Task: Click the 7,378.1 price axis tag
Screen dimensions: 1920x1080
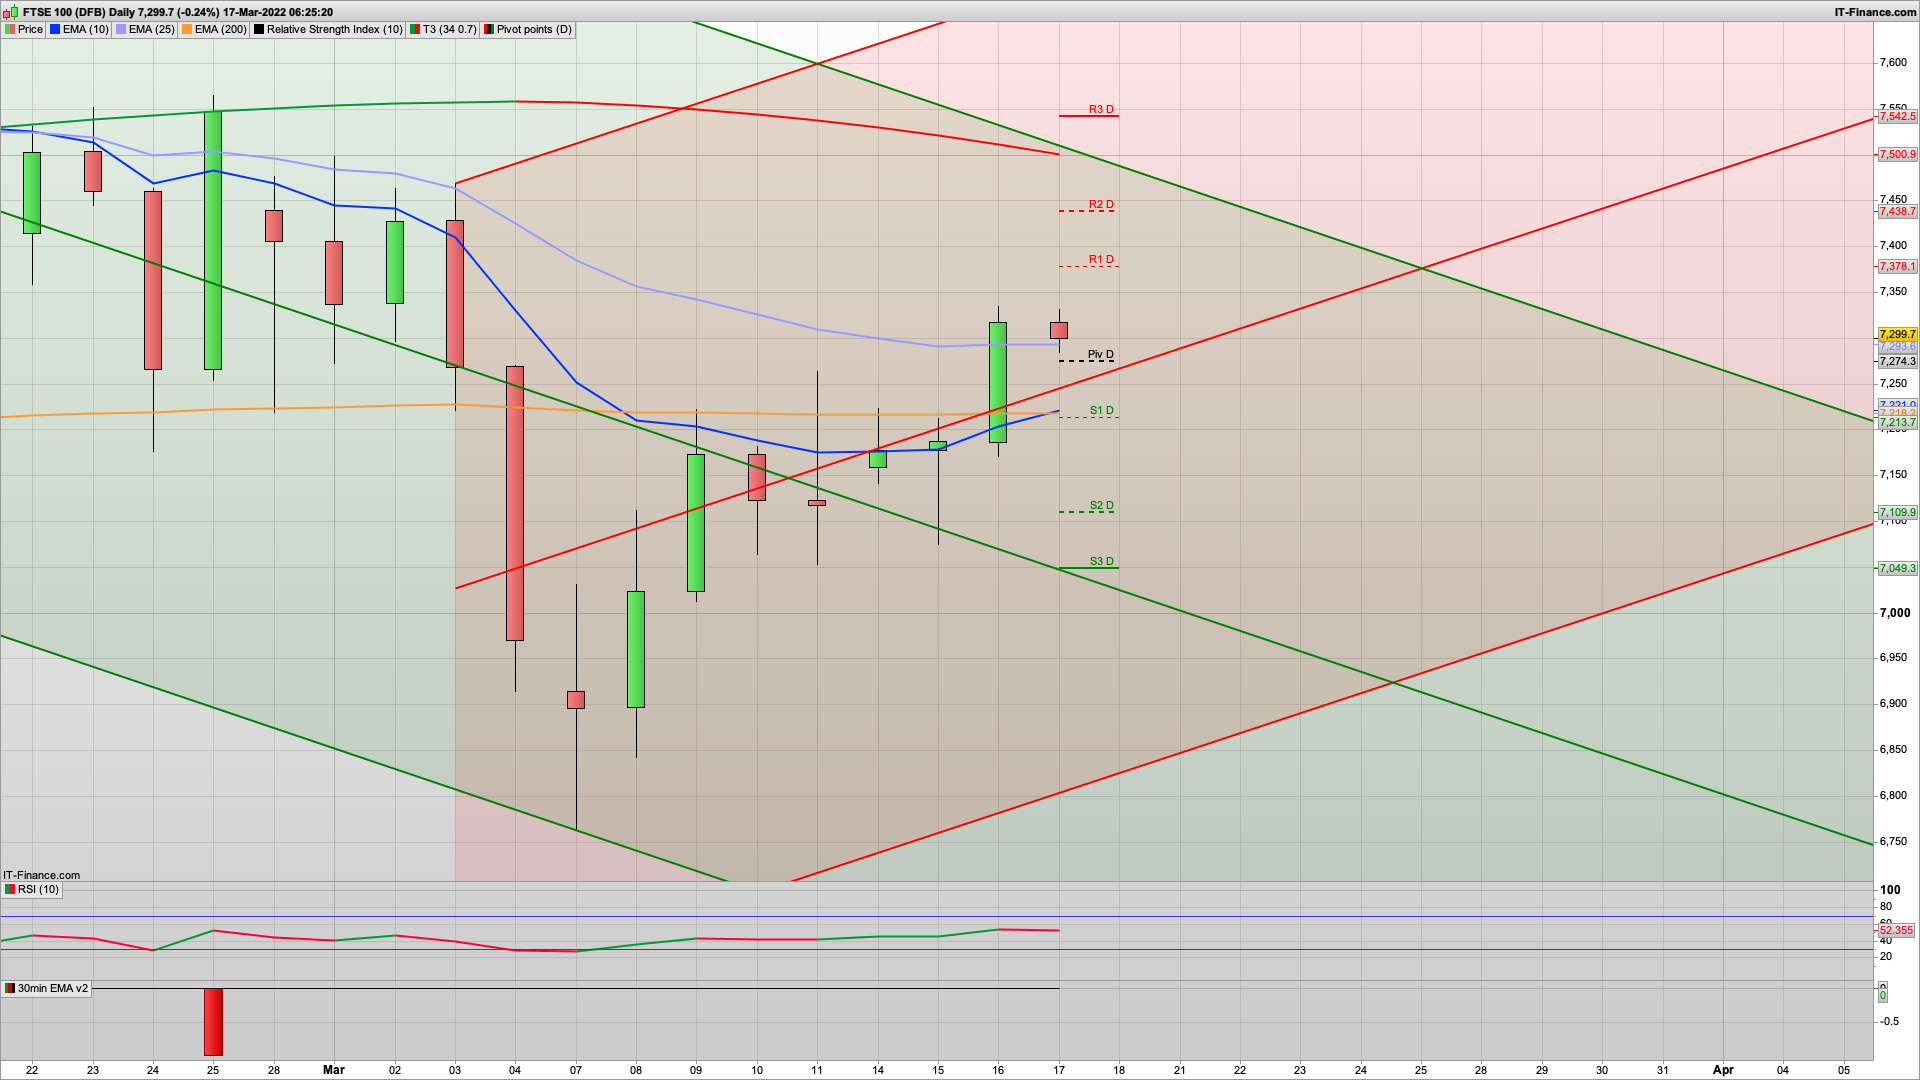Action: tap(1897, 267)
